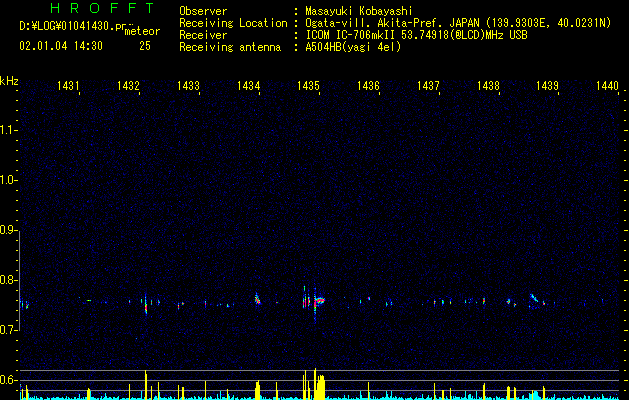This screenshot has height=400, width=629.
Task: Click the meteor echo at 1434
Action: [x=257, y=299]
